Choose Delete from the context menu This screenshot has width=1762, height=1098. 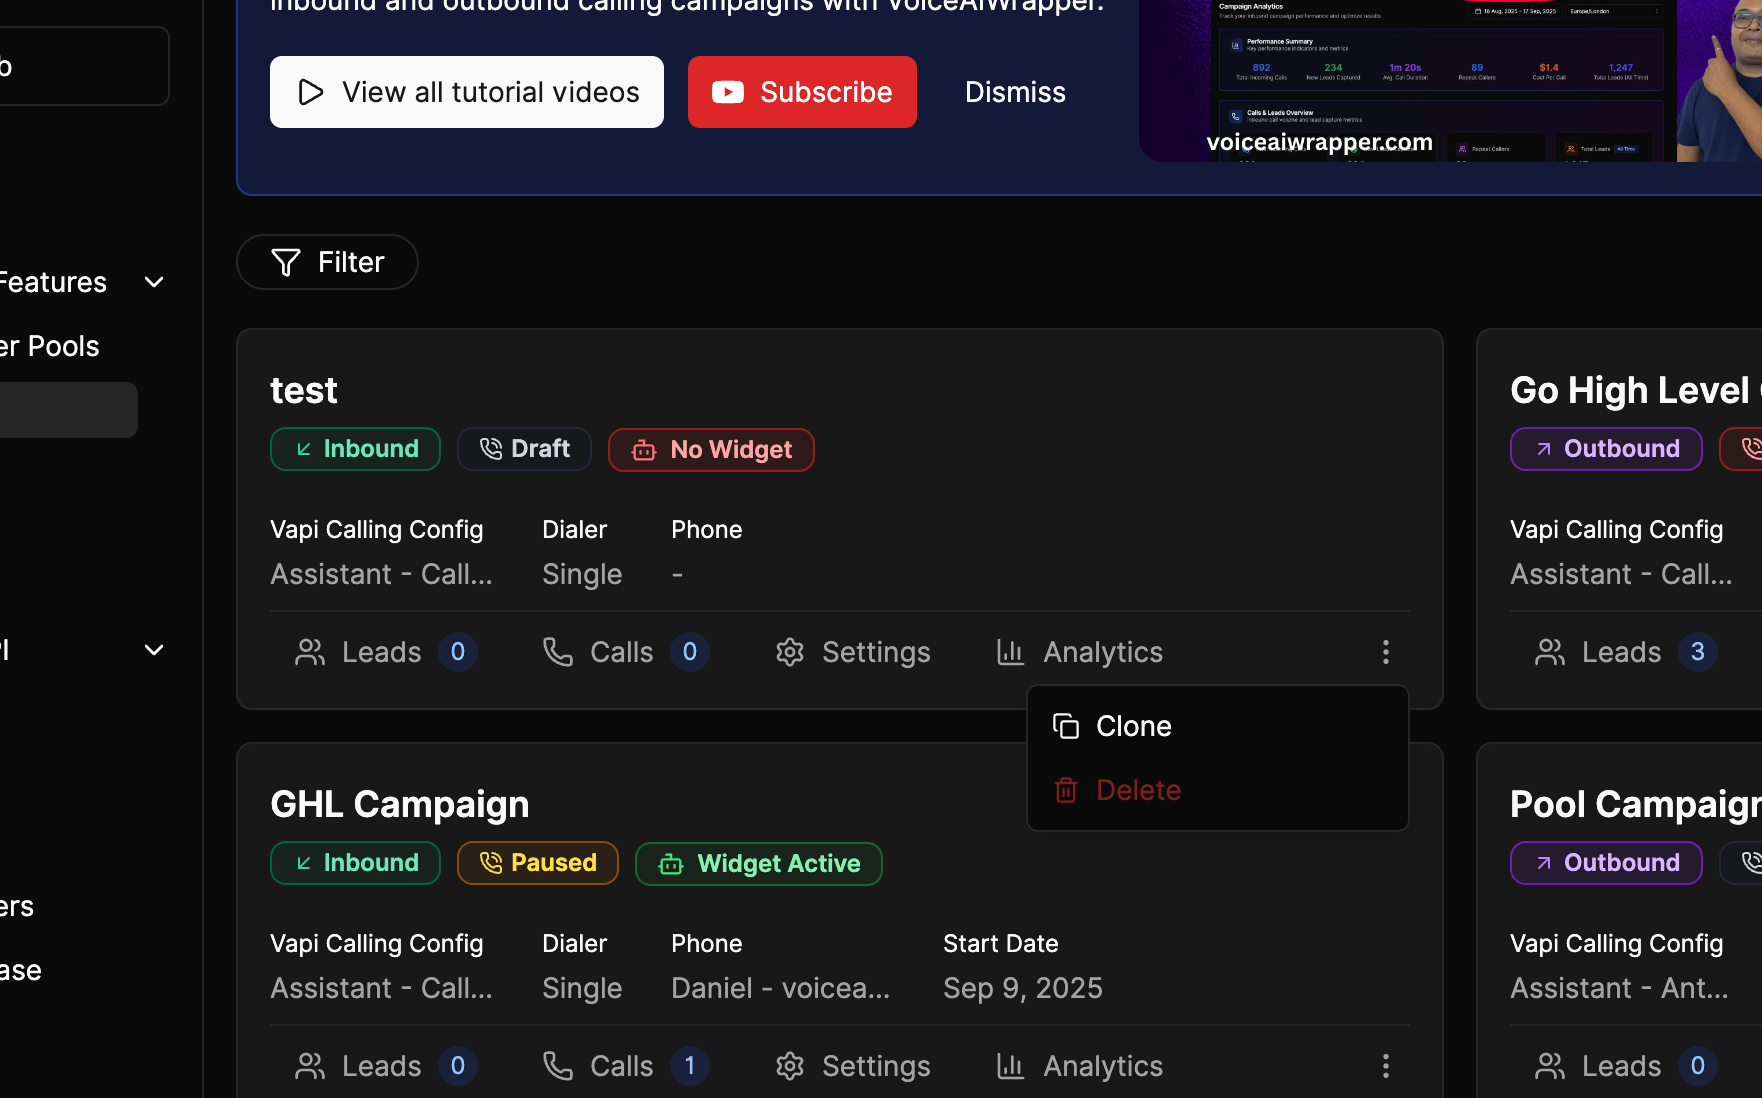coord(1138,790)
